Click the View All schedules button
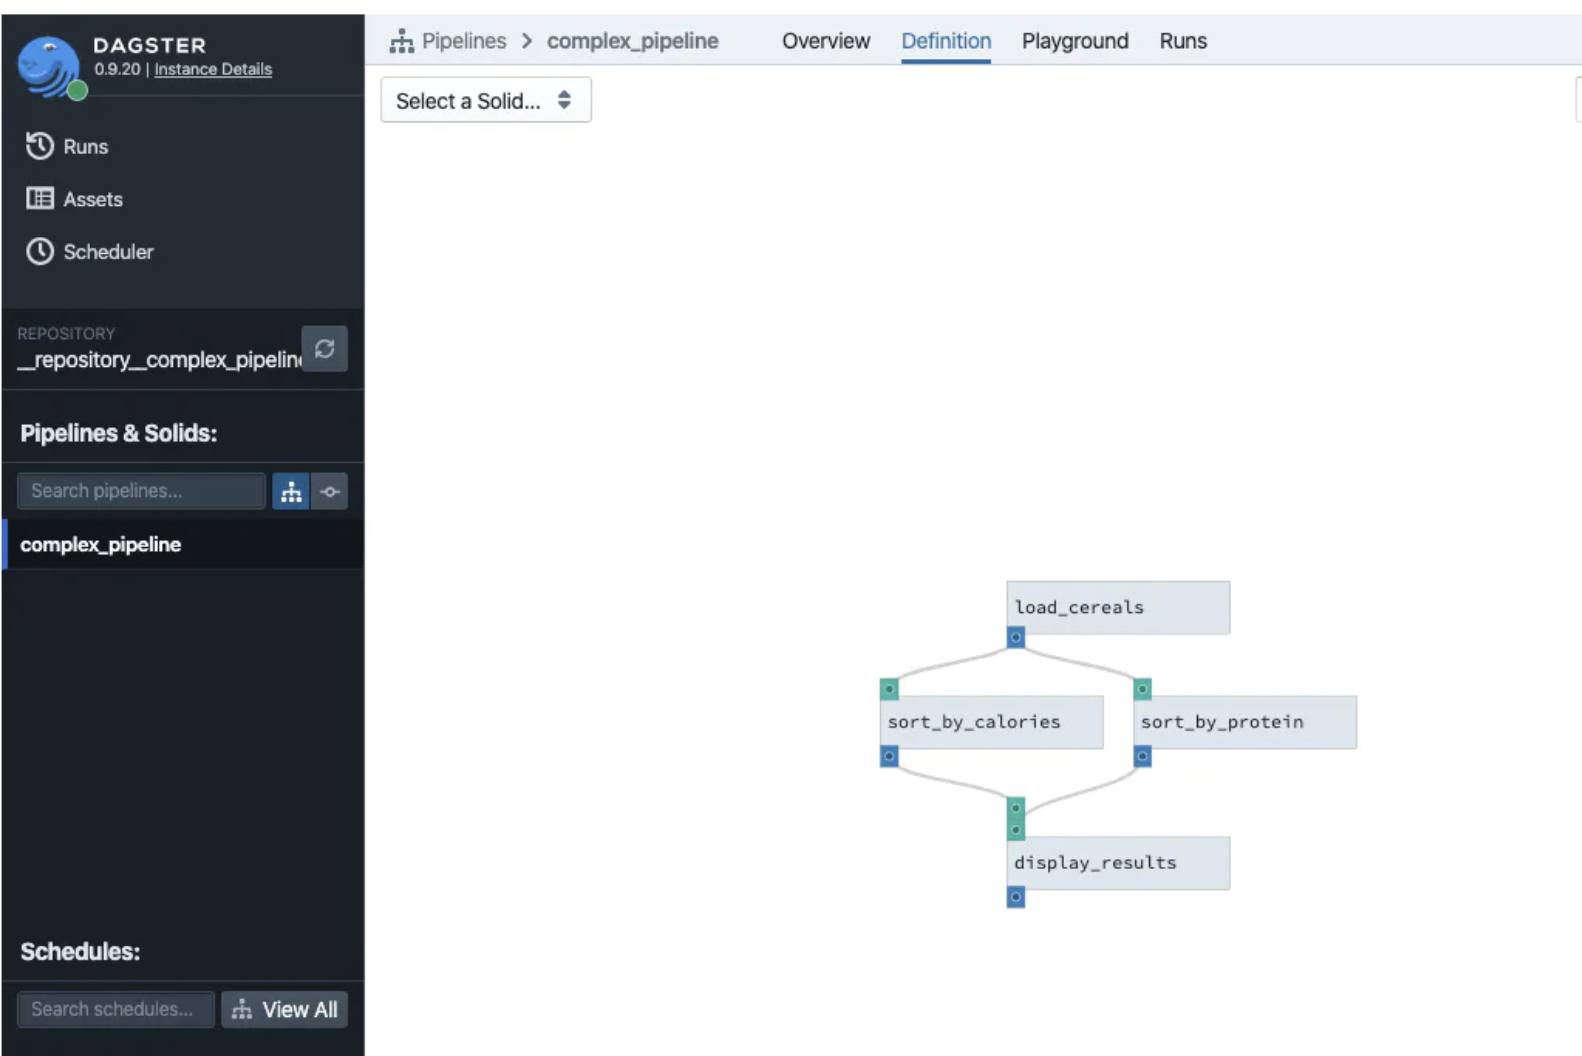 pos(285,1009)
